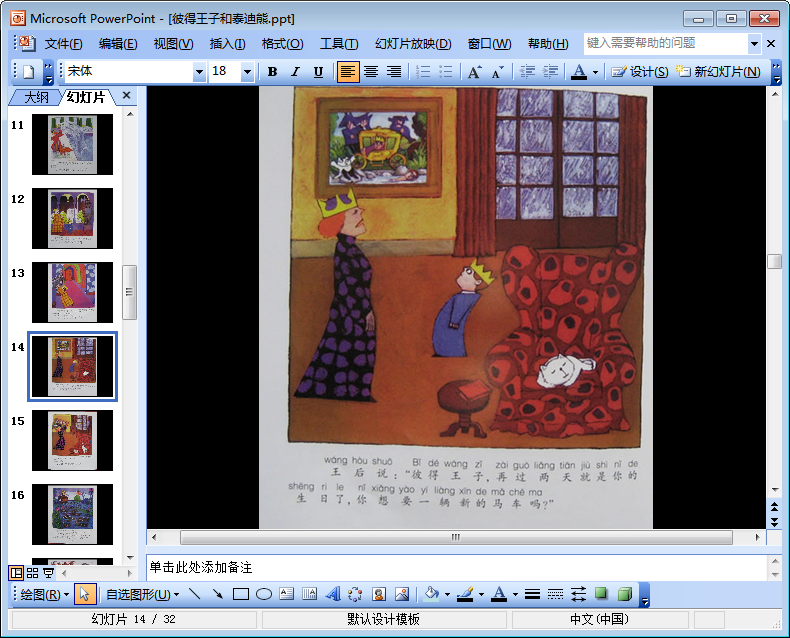Select slide 11 thumbnail
Image resolution: width=790 pixels, height=638 pixels.
[x=73, y=145]
